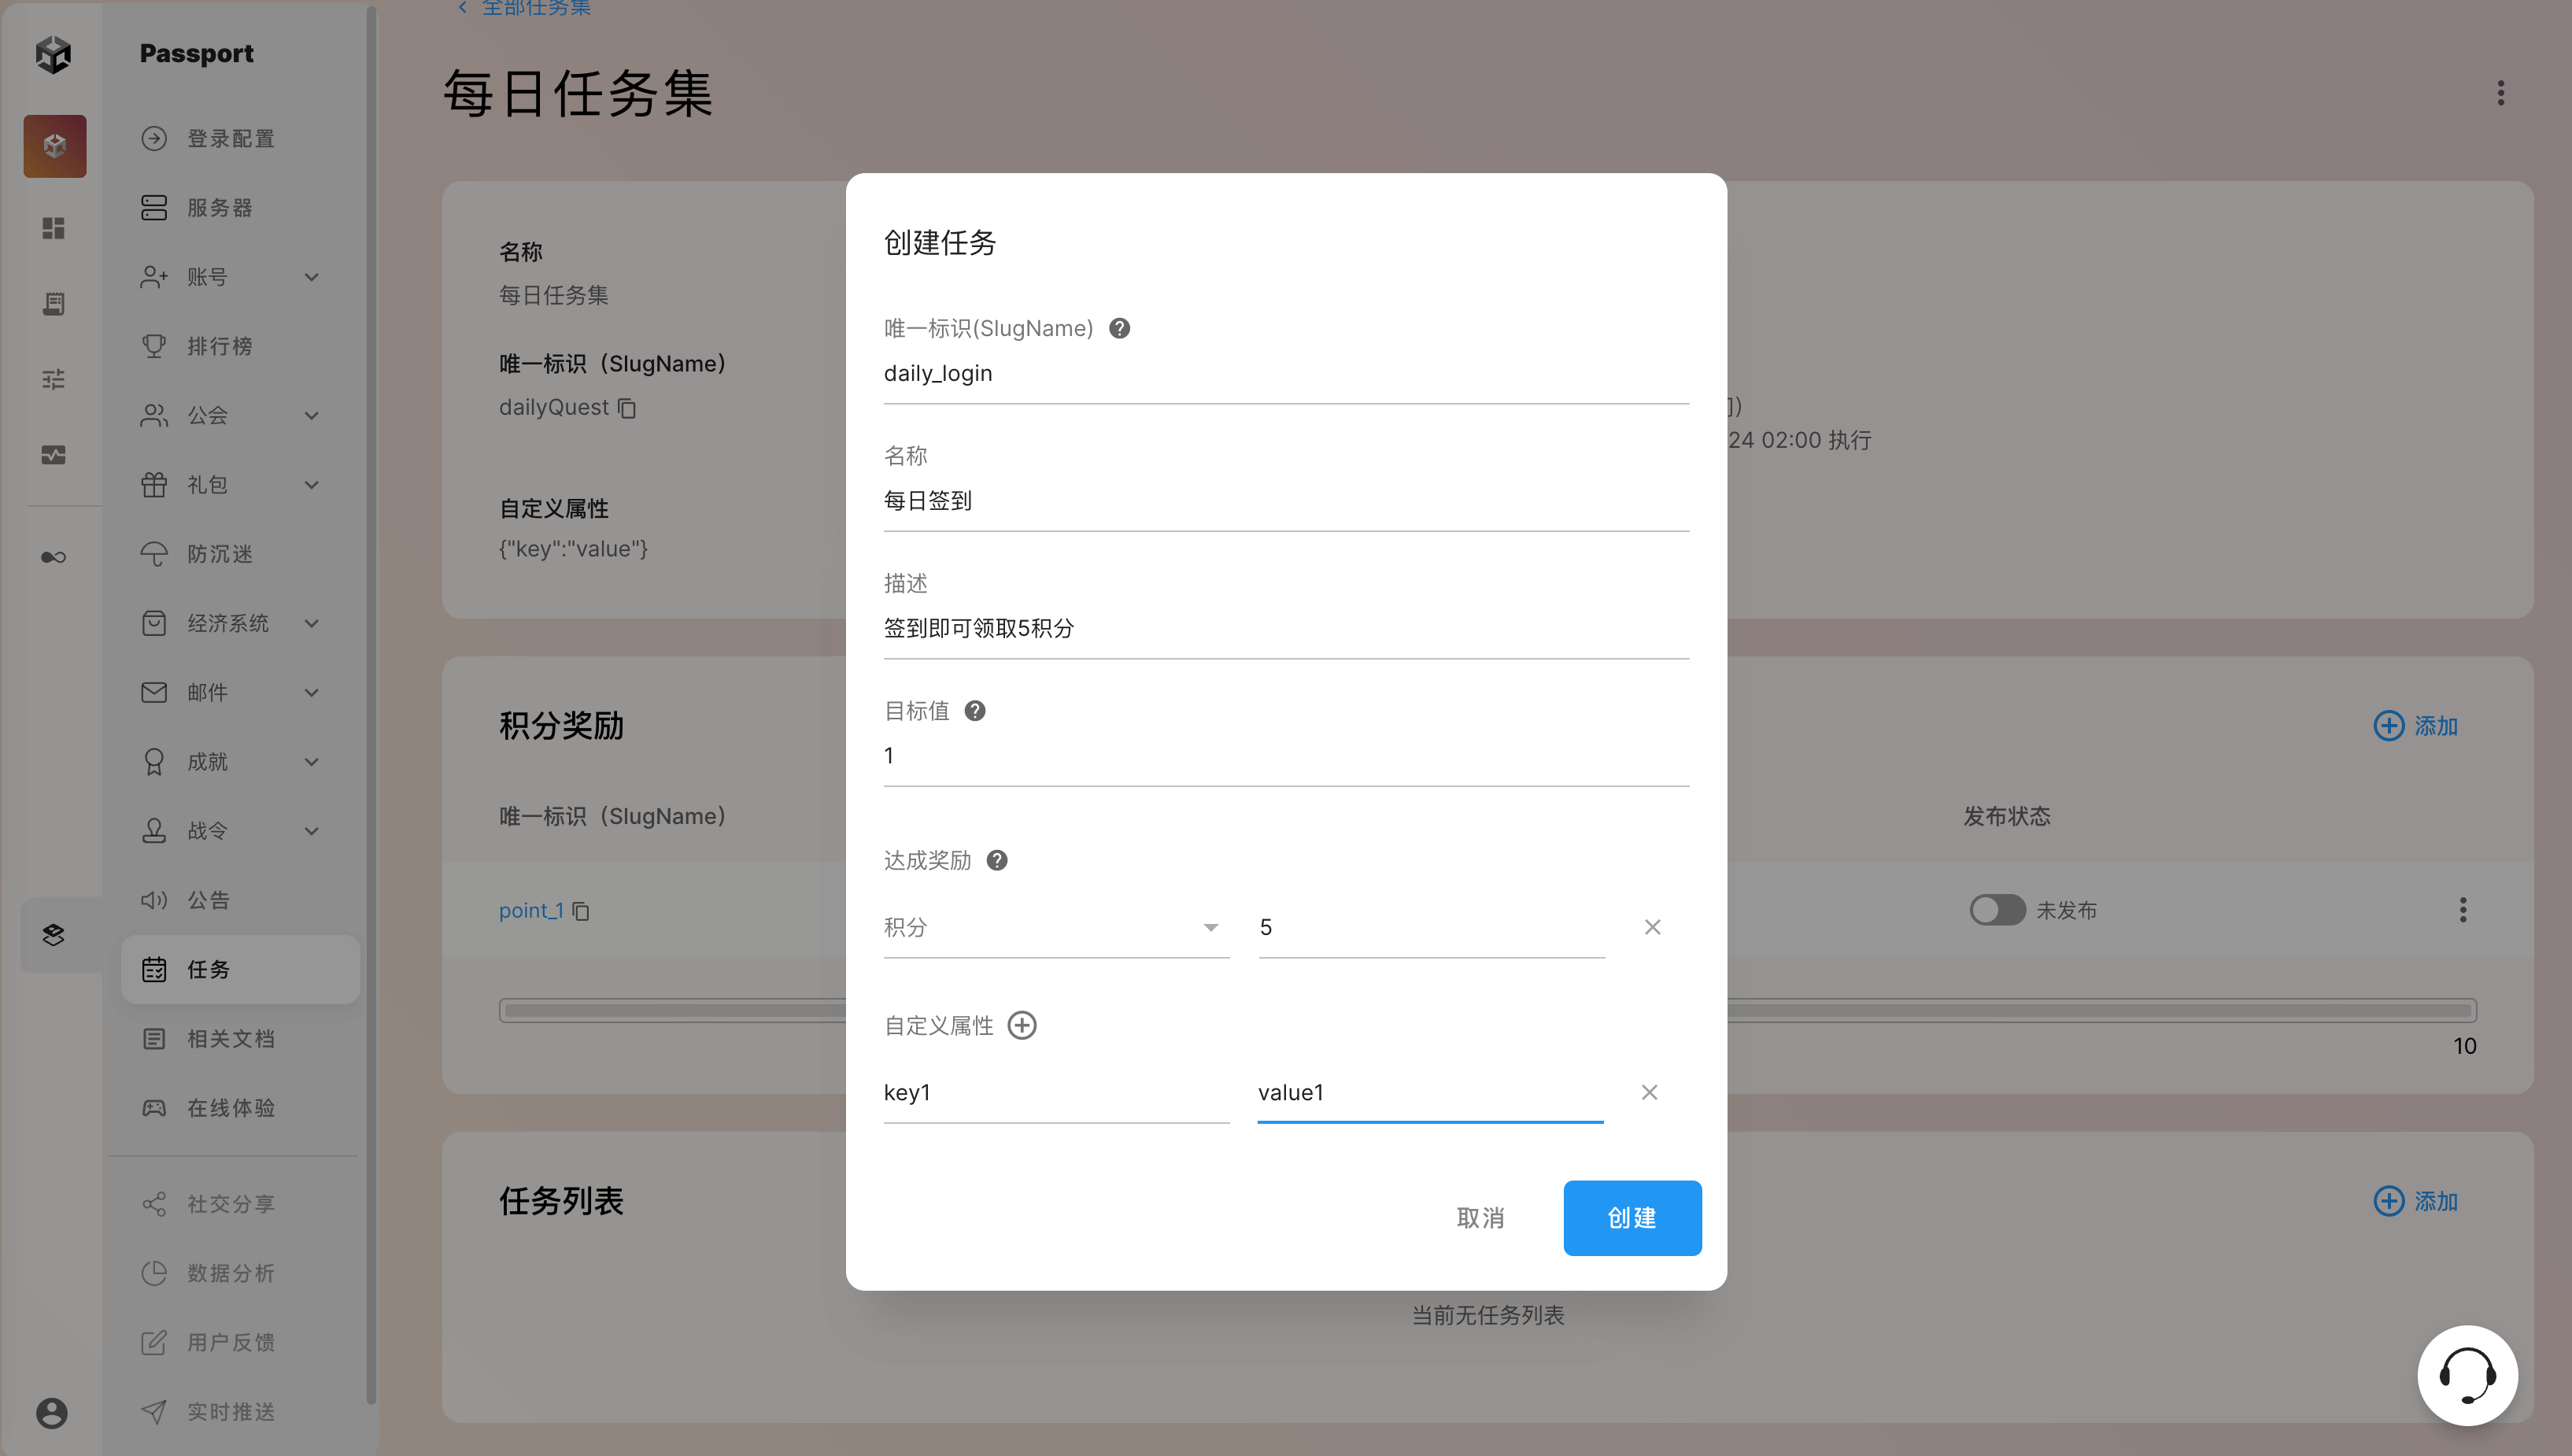Image resolution: width=2572 pixels, height=1456 pixels.
Task: Click help icon next to SlugName label
Action: 1119,328
